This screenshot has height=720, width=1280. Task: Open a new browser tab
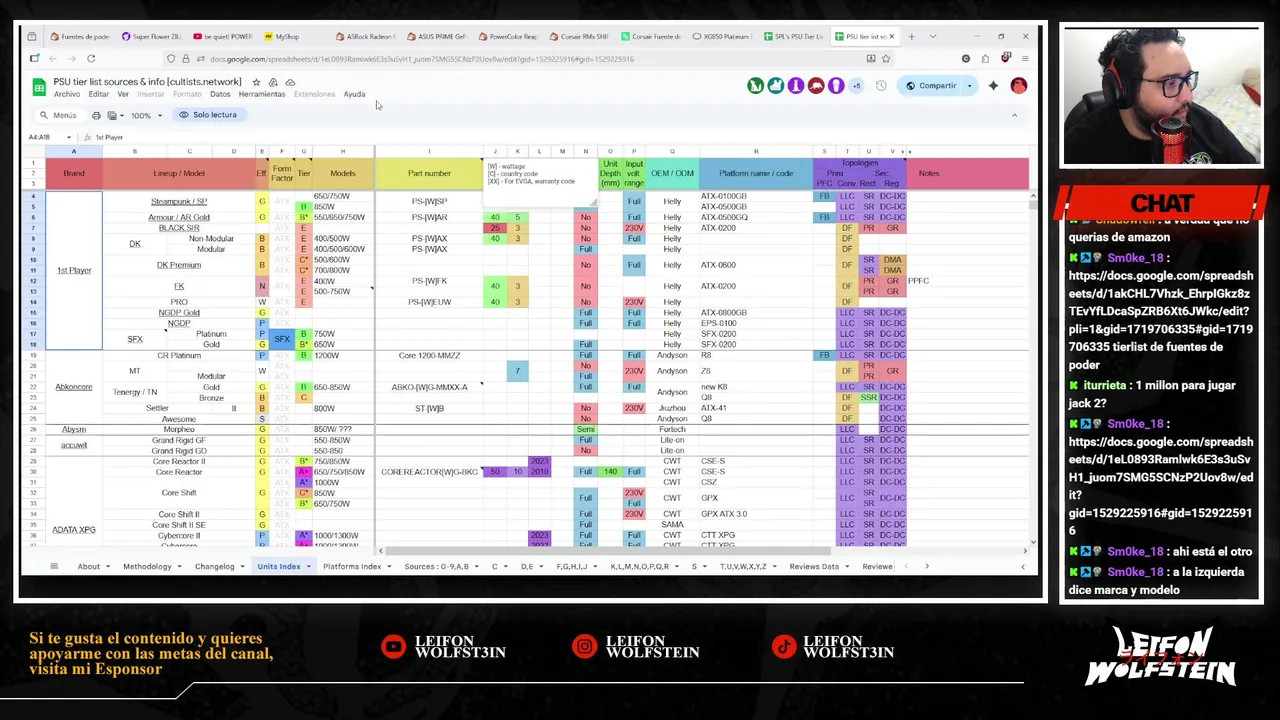pos(911,37)
